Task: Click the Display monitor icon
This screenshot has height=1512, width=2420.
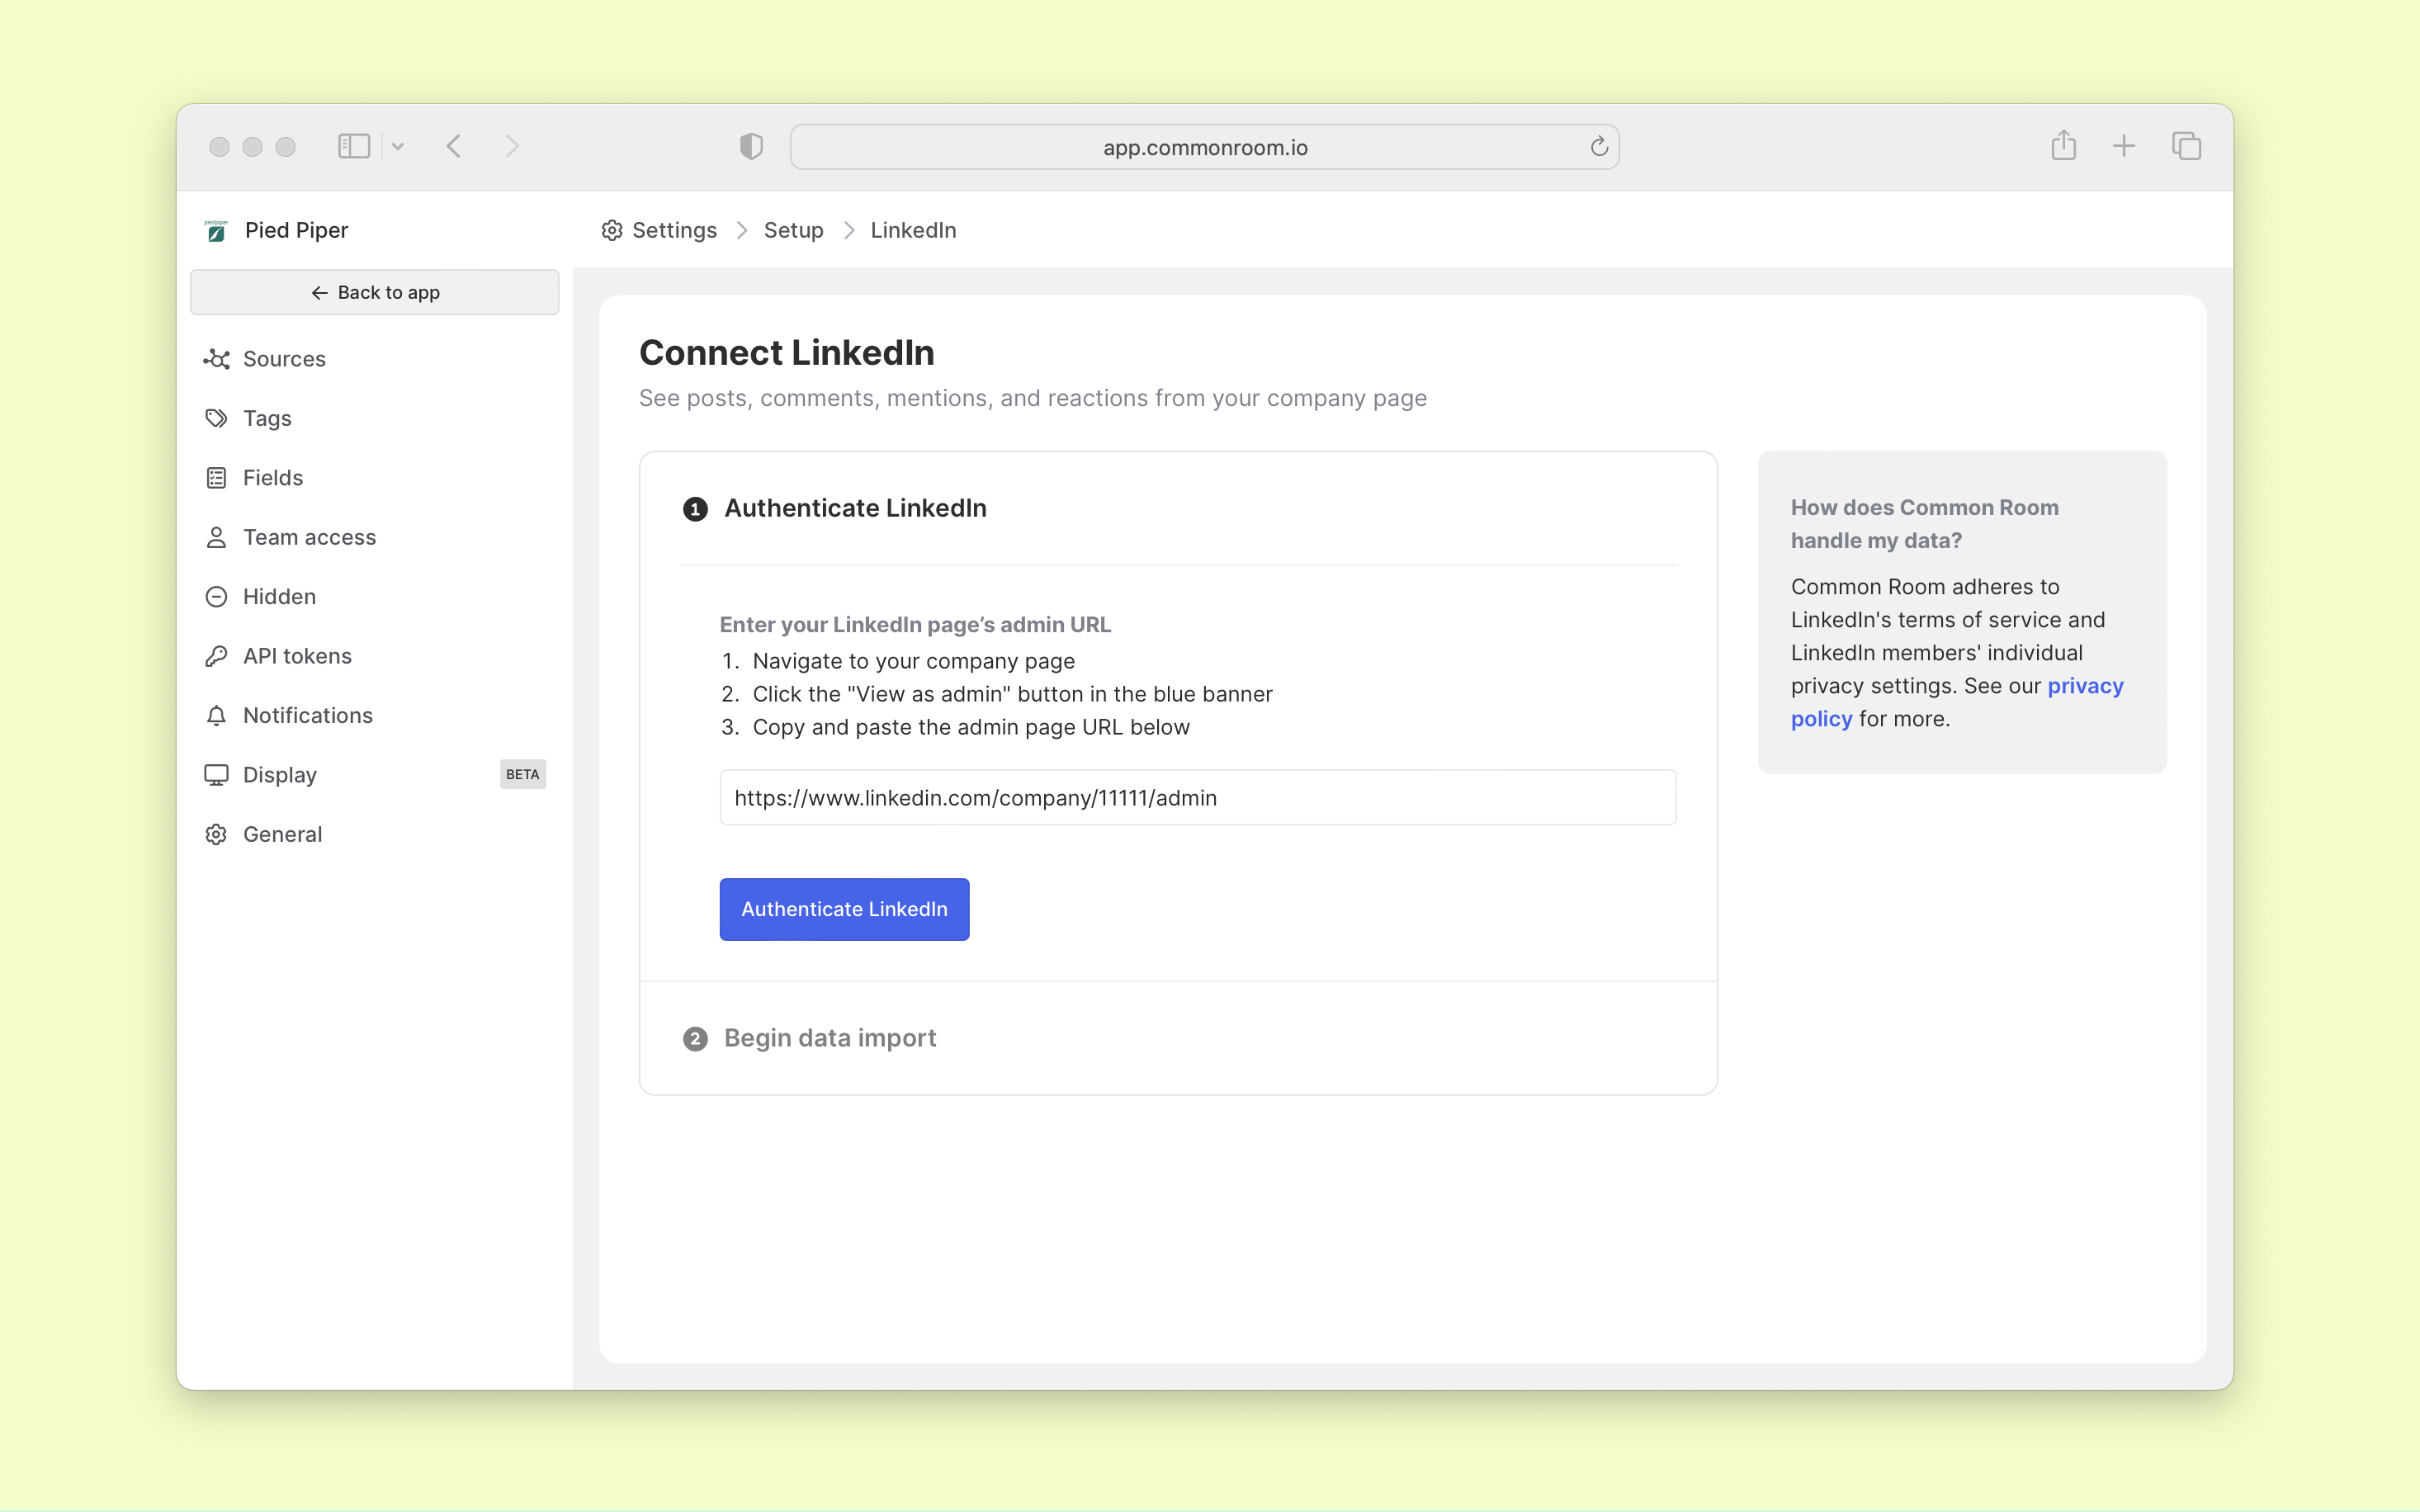Action: 216,775
